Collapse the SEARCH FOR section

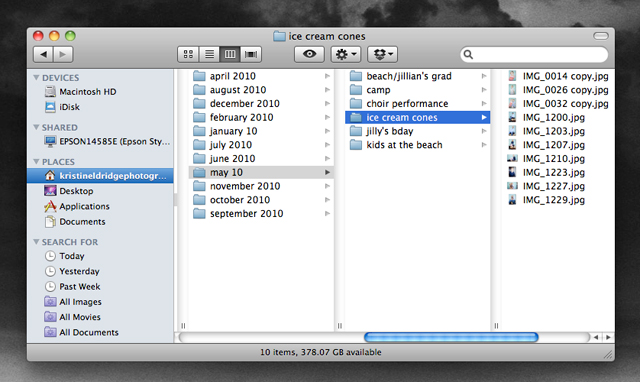[x=36, y=242]
